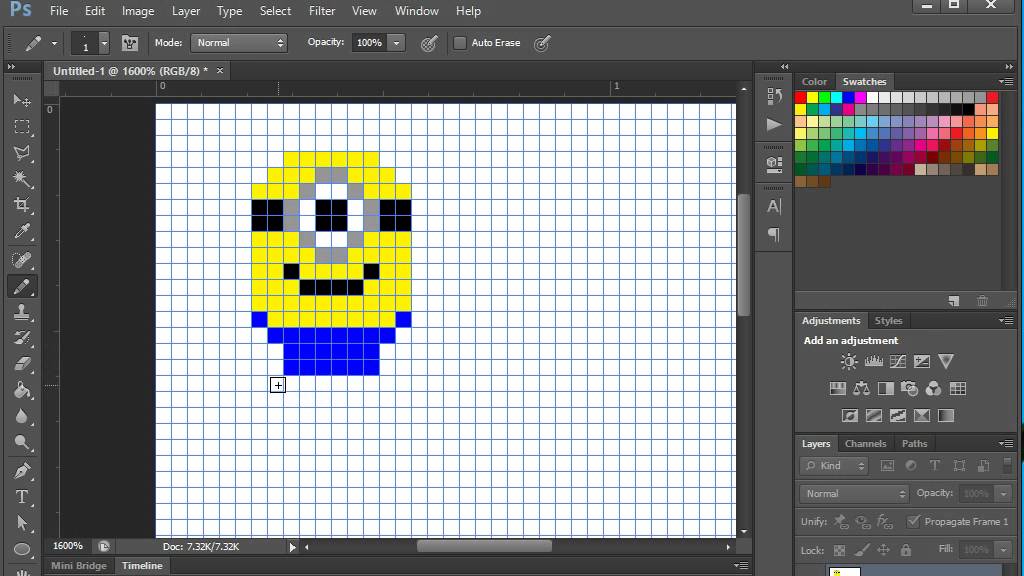1024x576 pixels.
Task: Toggle pressure for size button
Action: coord(542,43)
